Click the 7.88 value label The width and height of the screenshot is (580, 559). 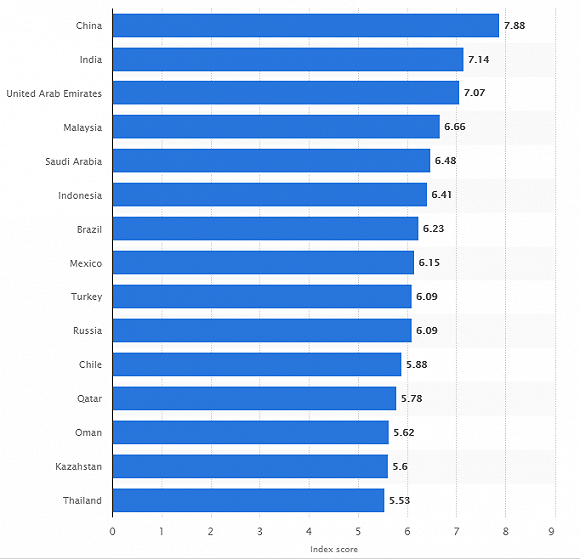coord(514,26)
